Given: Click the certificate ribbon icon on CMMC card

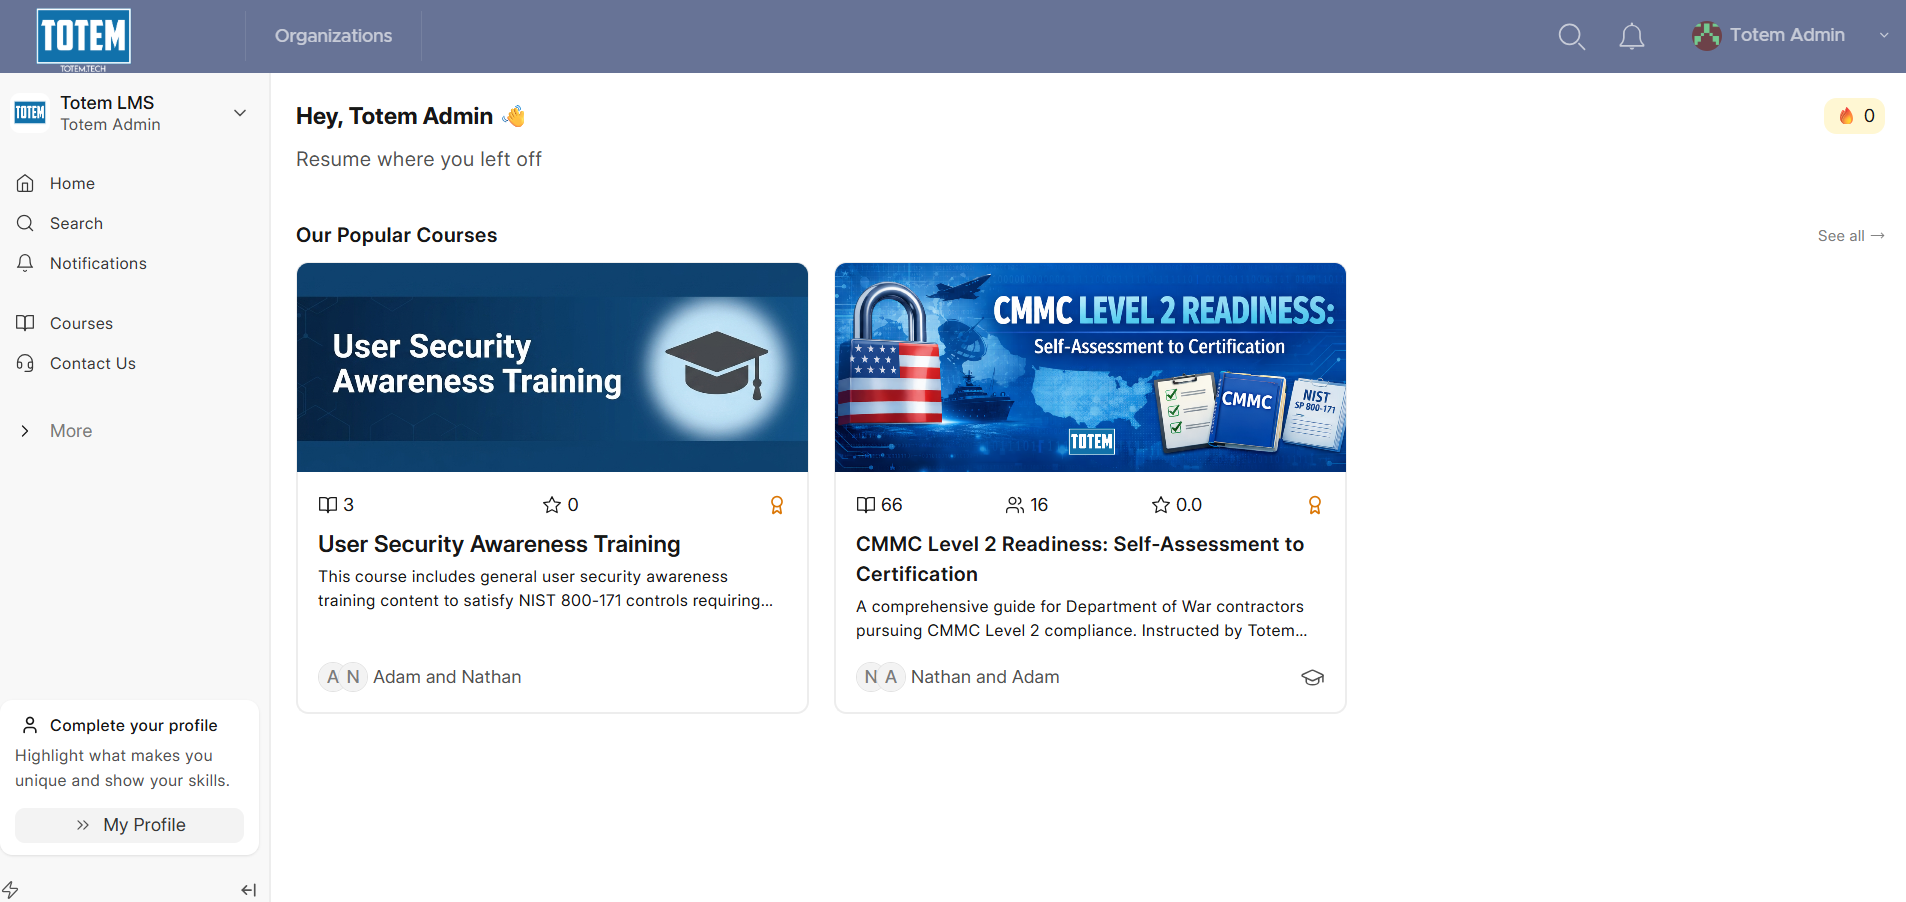Looking at the screenshot, I should click(1315, 505).
